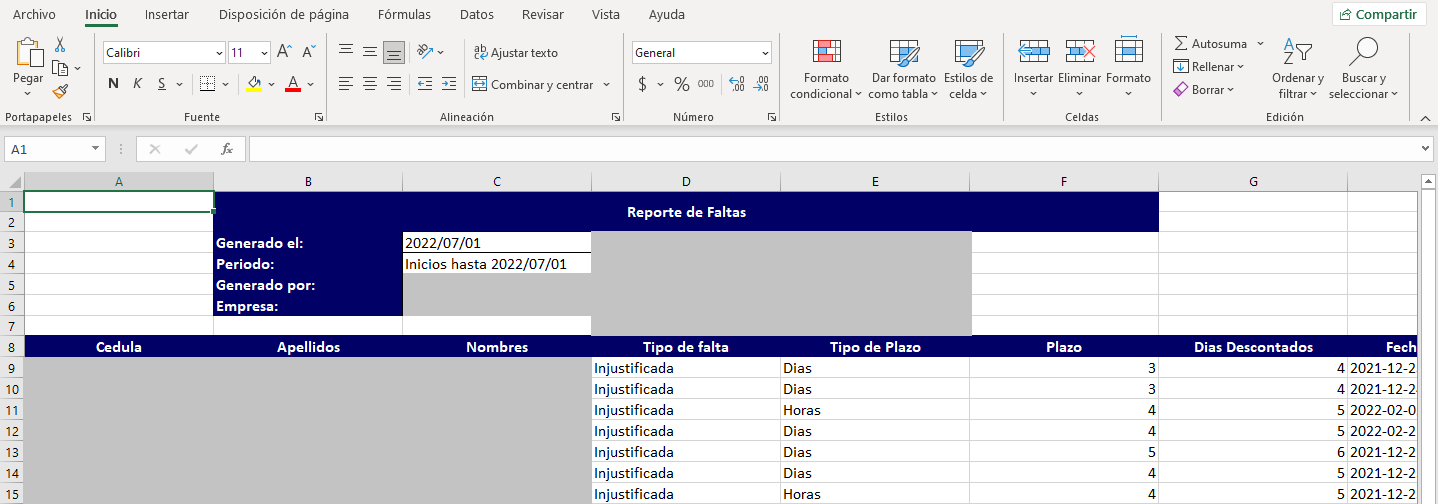Click the text Orientación icon
The width and height of the screenshot is (1438, 504).
(426, 52)
